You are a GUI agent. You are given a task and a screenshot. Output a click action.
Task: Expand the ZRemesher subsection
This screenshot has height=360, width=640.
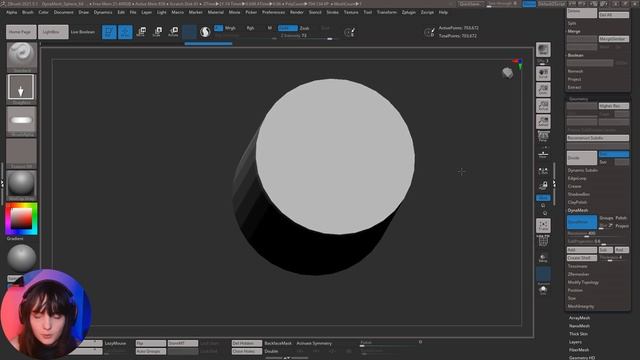pyautogui.click(x=578, y=274)
